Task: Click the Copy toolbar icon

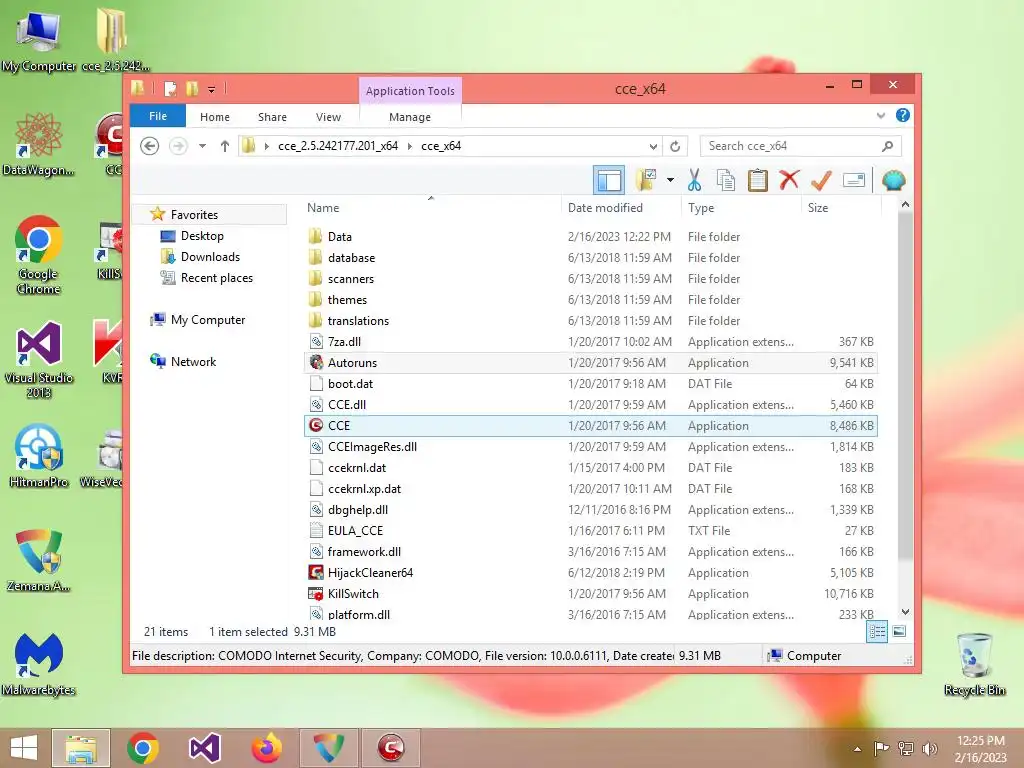Action: pyautogui.click(x=726, y=180)
